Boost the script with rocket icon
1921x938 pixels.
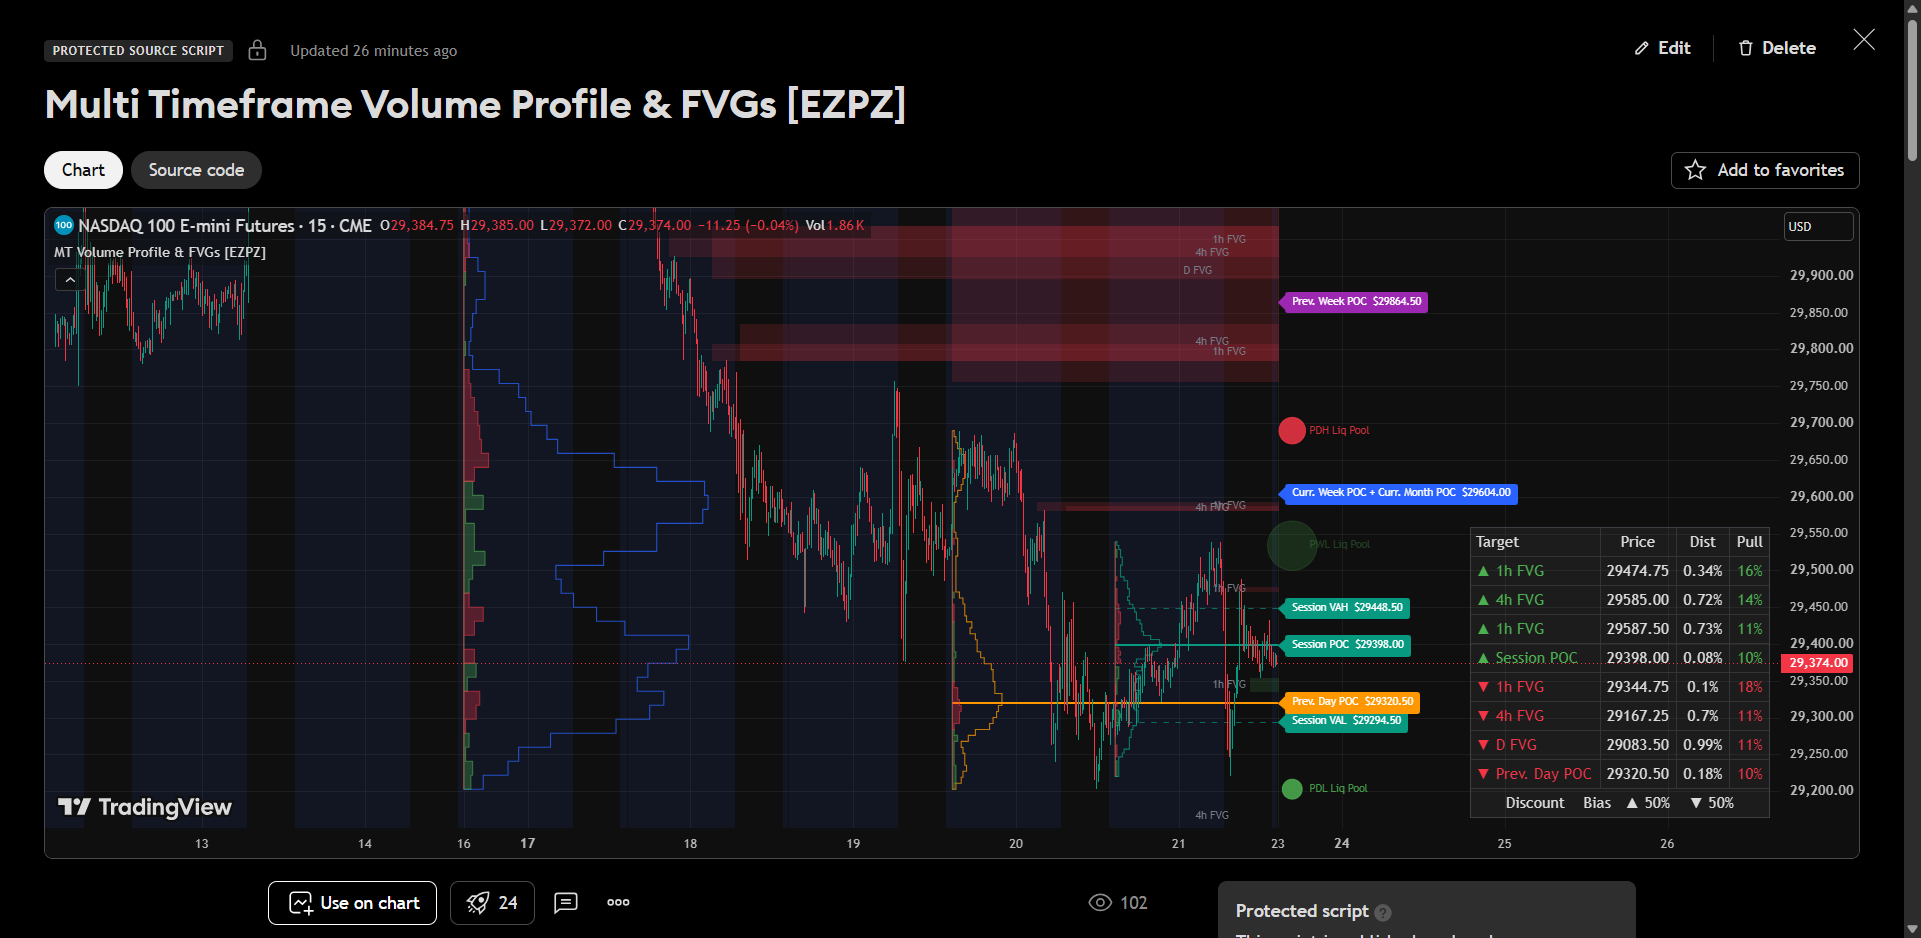(492, 903)
